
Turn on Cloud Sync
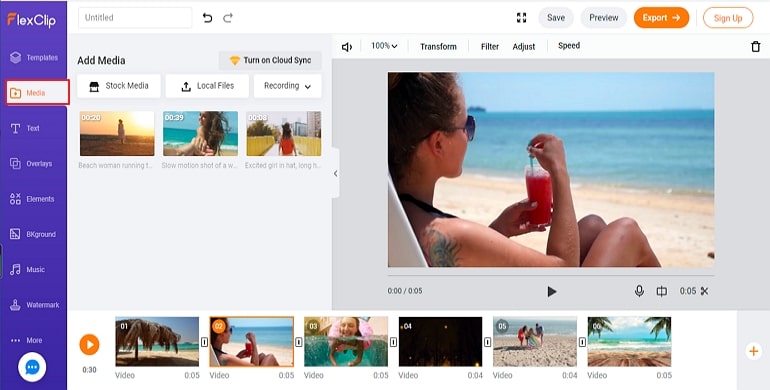click(x=270, y=60)
